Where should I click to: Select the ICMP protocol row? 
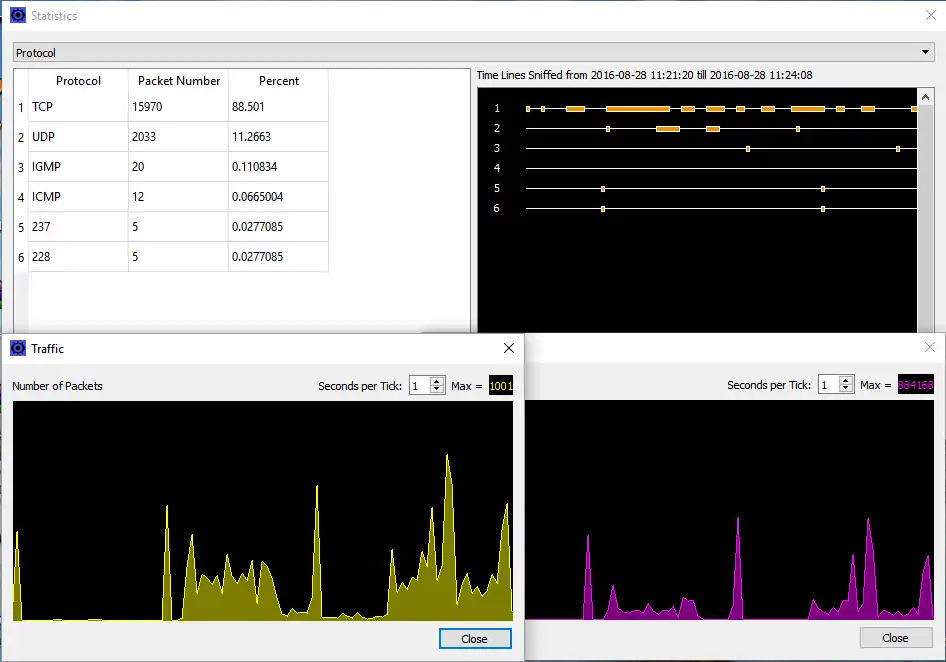[77, 196]
